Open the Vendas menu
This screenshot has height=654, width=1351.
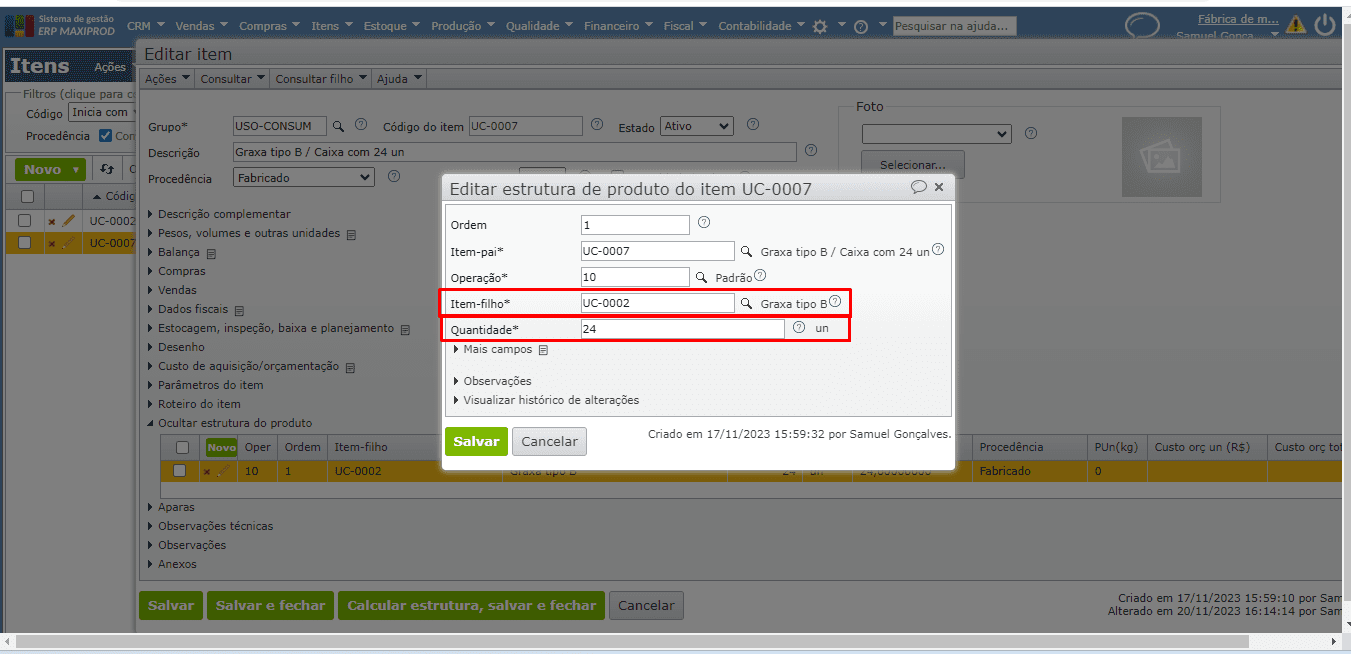click(x=201, y=26)
